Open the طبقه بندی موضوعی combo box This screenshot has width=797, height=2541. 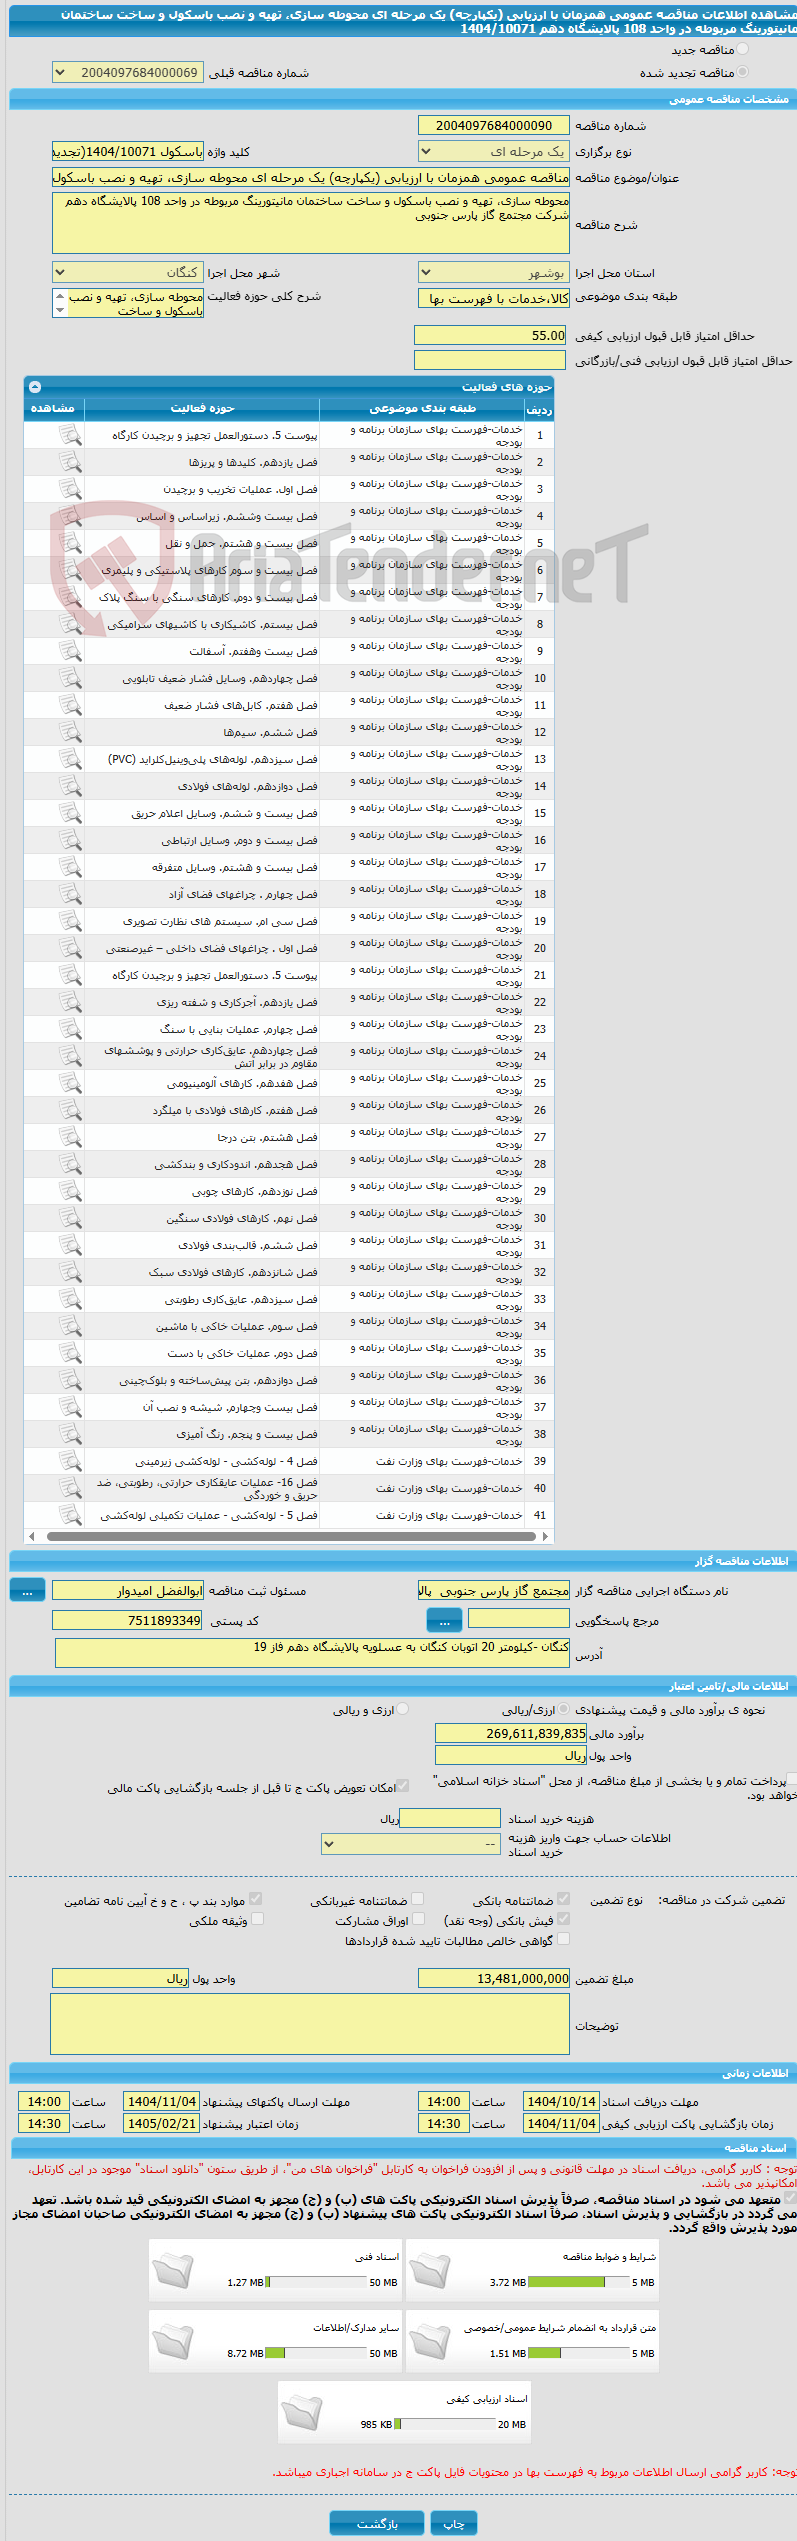tap(493, 299)
